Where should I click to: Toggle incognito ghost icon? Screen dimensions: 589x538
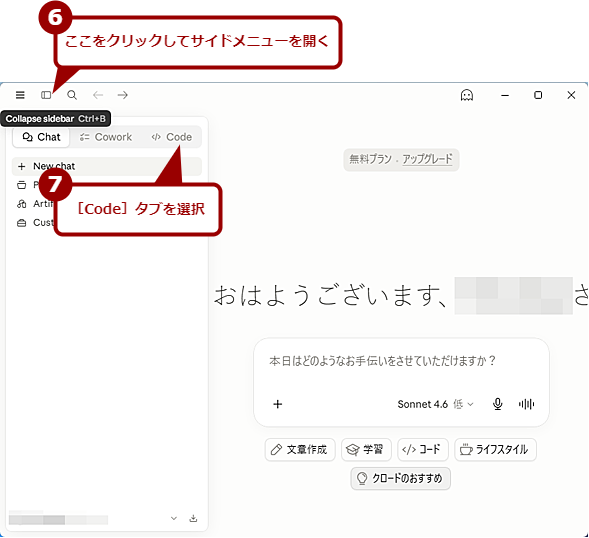pos(467,95)
